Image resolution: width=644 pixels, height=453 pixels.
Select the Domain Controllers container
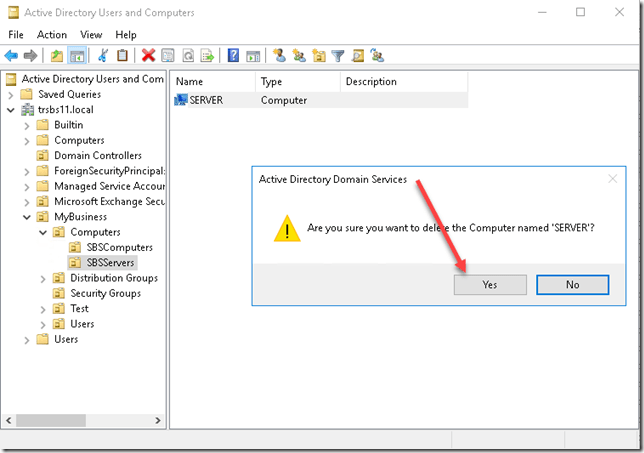[98, 155]
